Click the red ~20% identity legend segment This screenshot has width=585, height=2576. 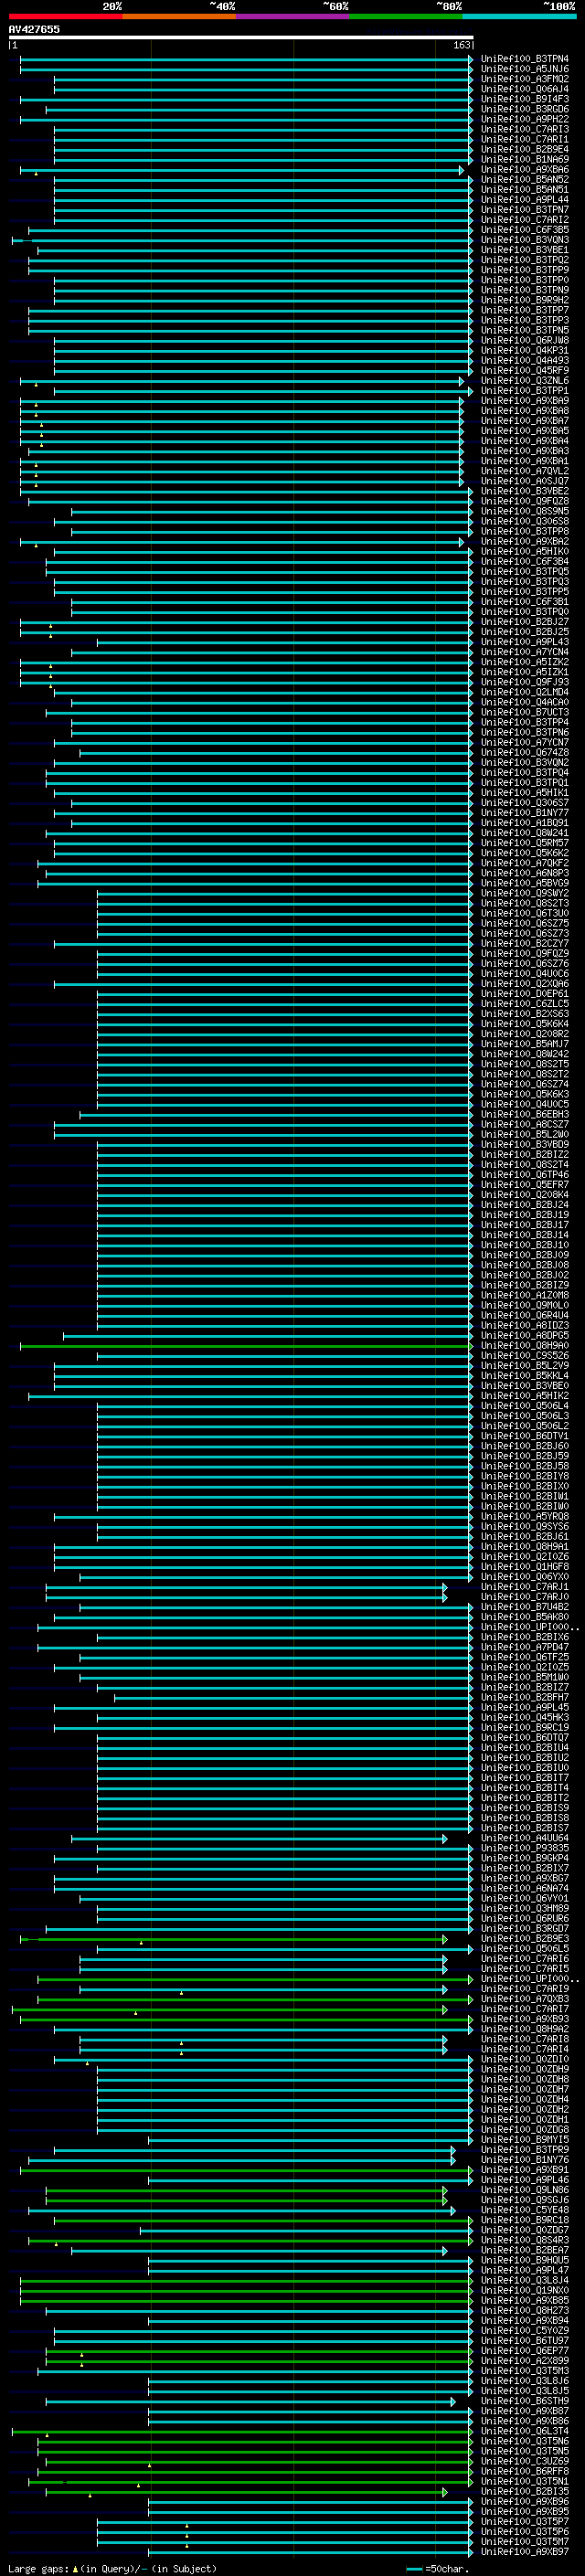65,16
